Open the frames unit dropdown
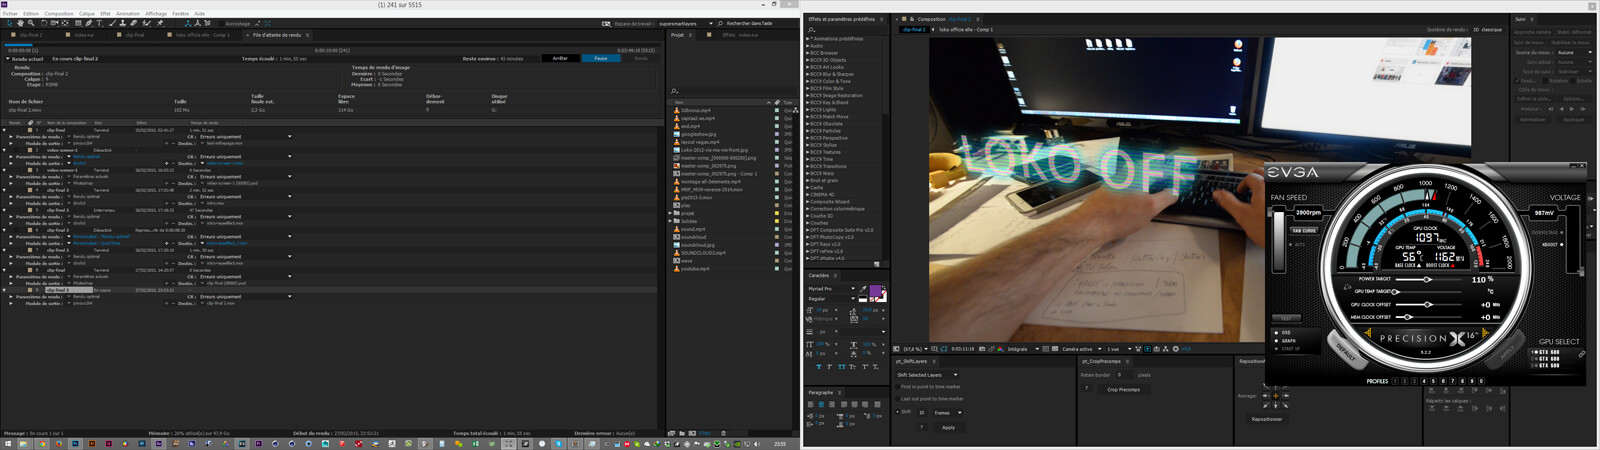Viewport: 1600px width, 450px height. point(948,413)
